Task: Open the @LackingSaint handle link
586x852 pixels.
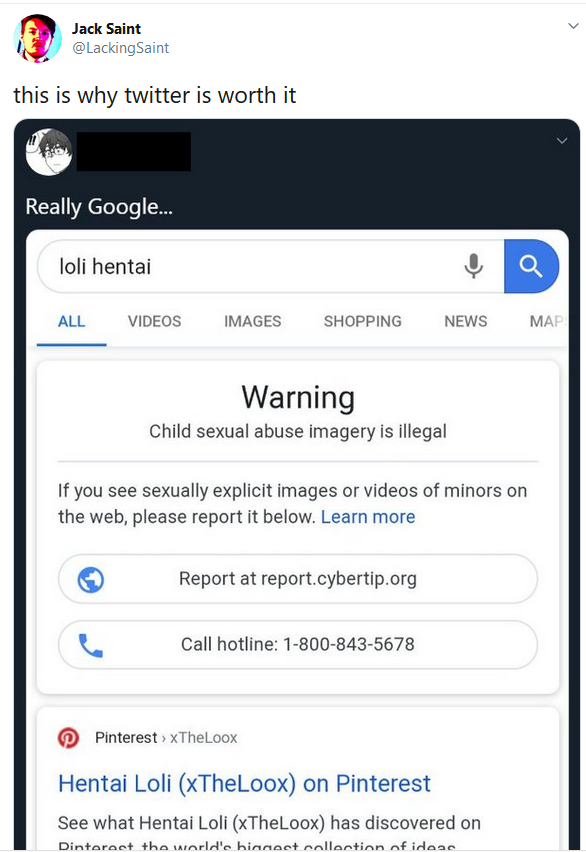Action: (121, 48)
